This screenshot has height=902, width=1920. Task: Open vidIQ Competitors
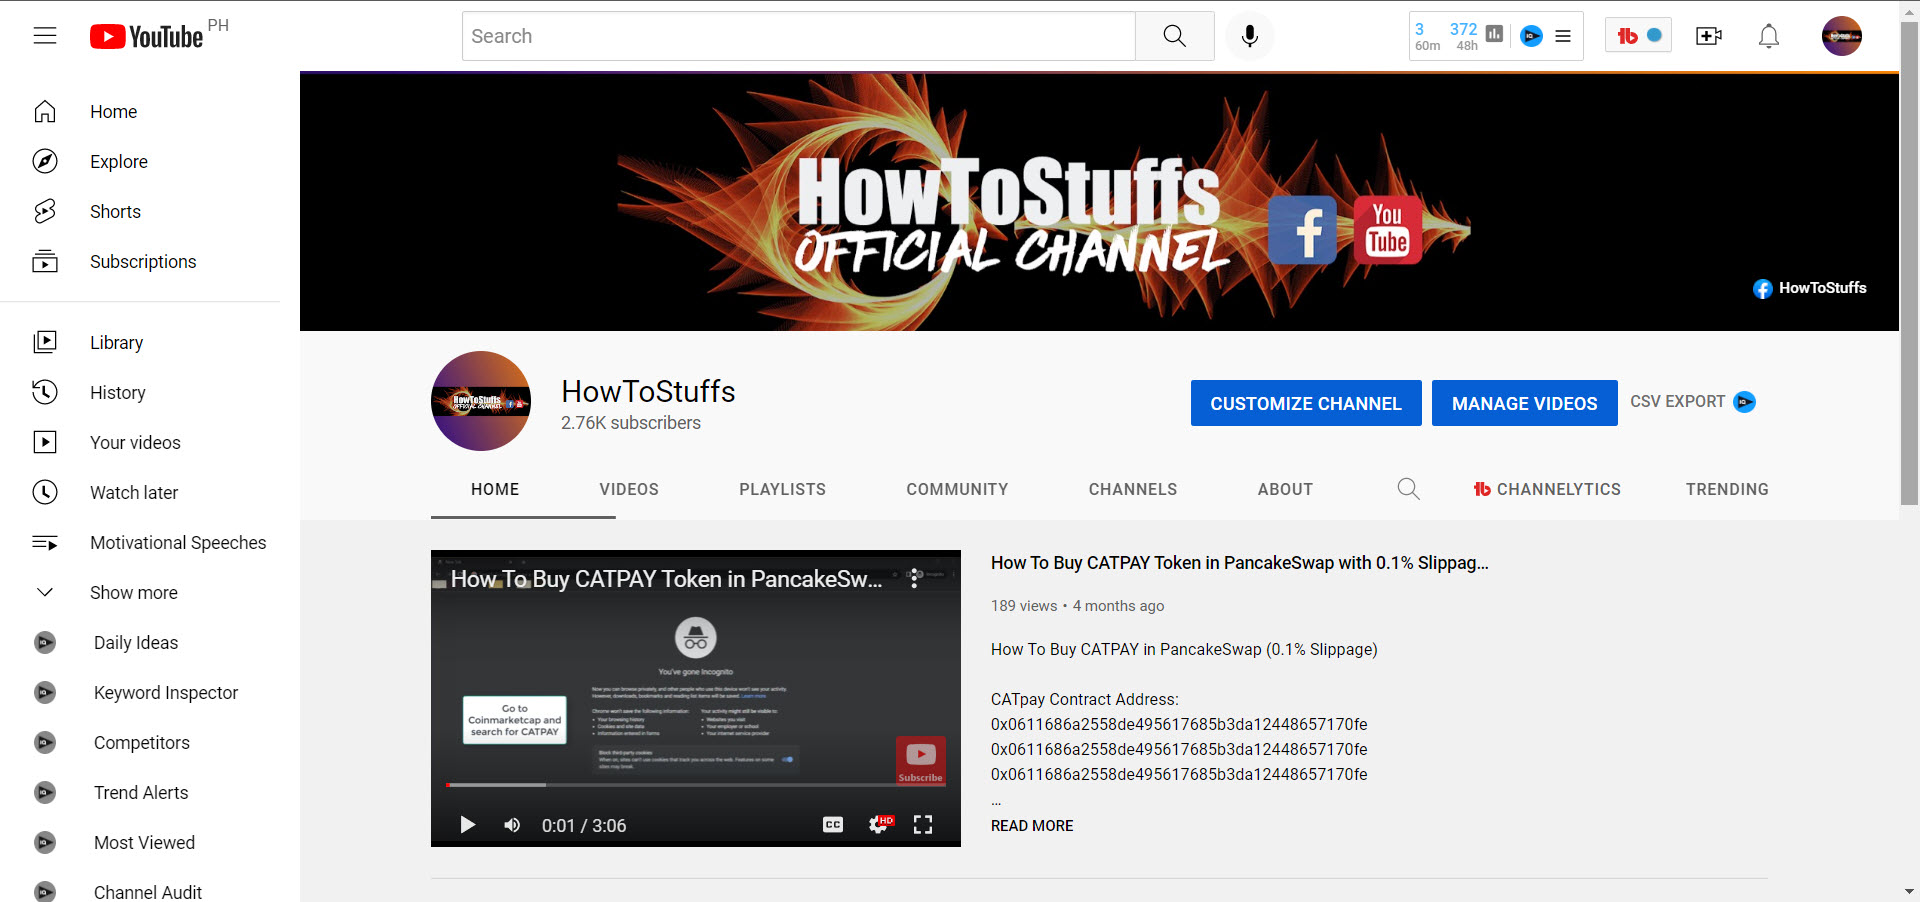140,743
